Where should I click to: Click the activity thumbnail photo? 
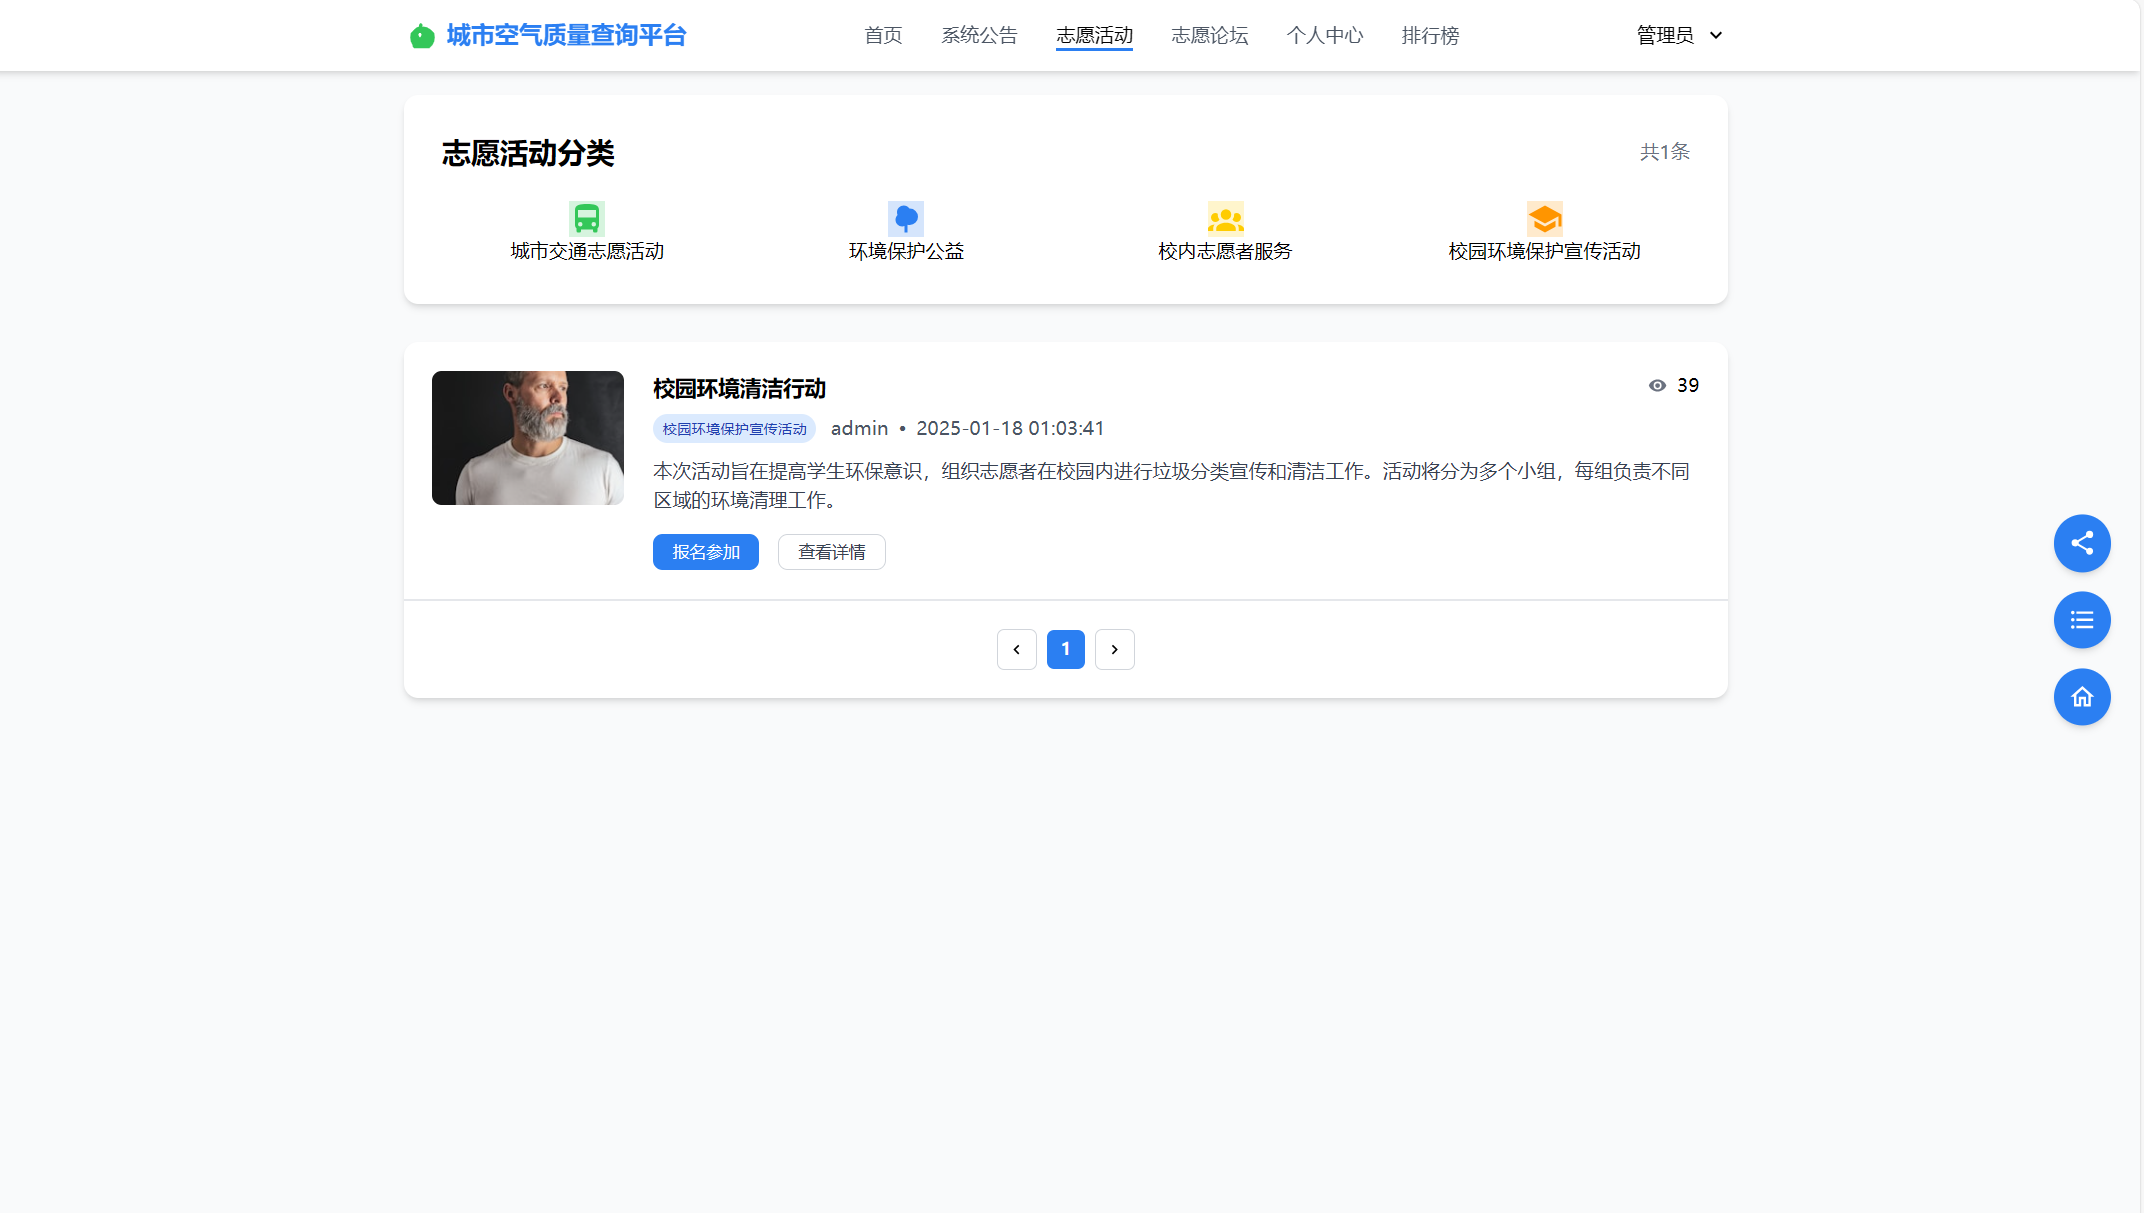point(527,437)
